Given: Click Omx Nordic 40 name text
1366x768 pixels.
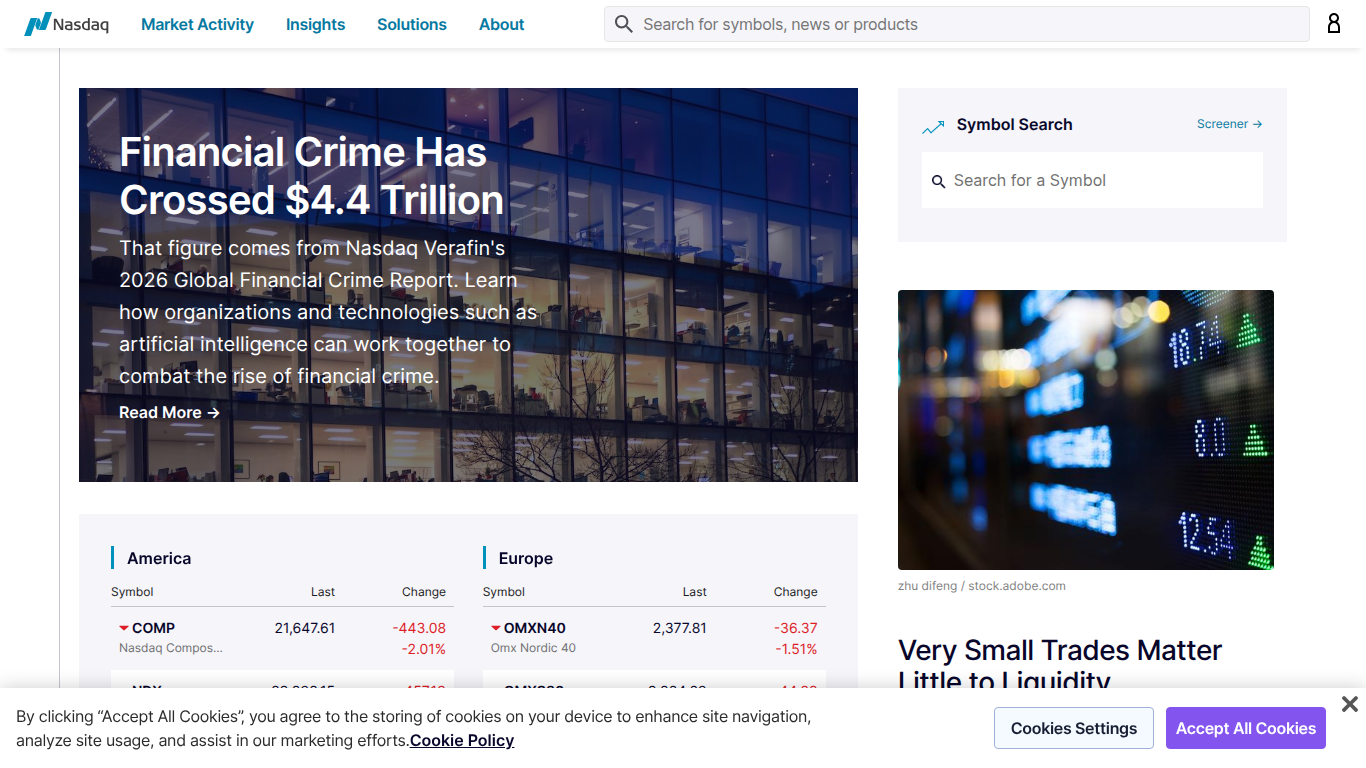Looking at the screenshot, I should [533, 648].
